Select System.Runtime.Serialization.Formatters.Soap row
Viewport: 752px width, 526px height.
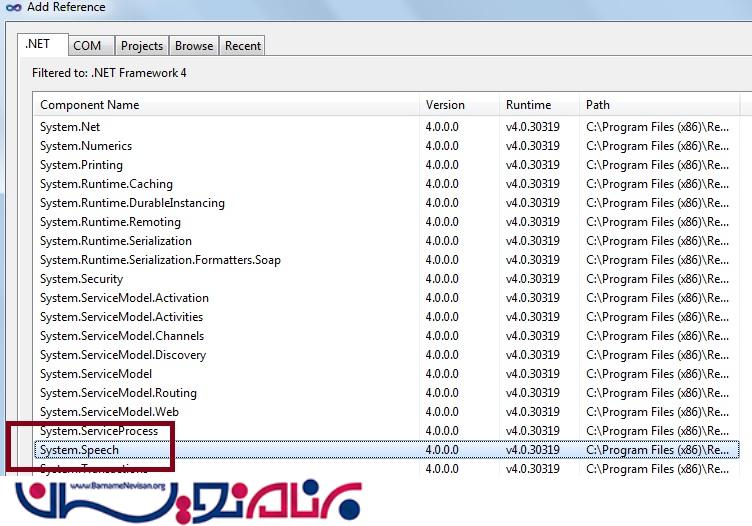point(160,260)
